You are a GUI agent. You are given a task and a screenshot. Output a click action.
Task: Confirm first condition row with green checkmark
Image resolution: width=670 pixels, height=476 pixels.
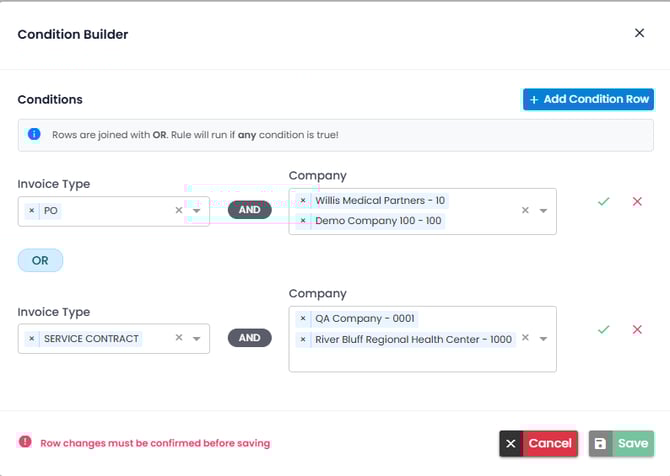click(x=603, y=202)
